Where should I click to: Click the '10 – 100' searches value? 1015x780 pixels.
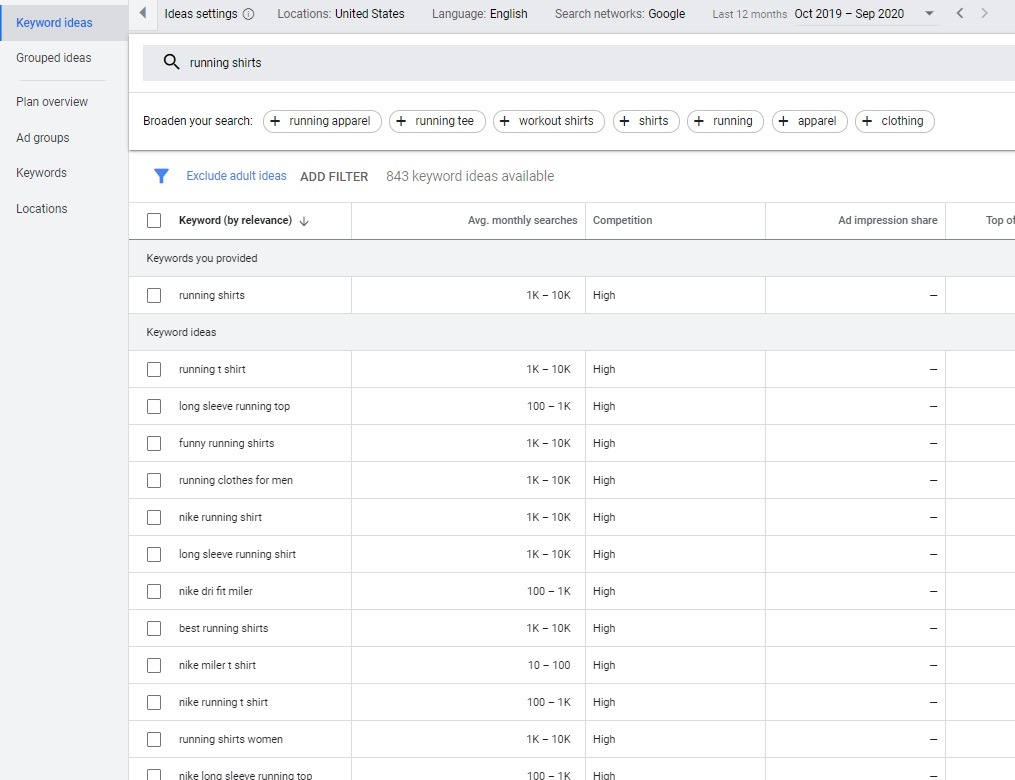[549, 665]
